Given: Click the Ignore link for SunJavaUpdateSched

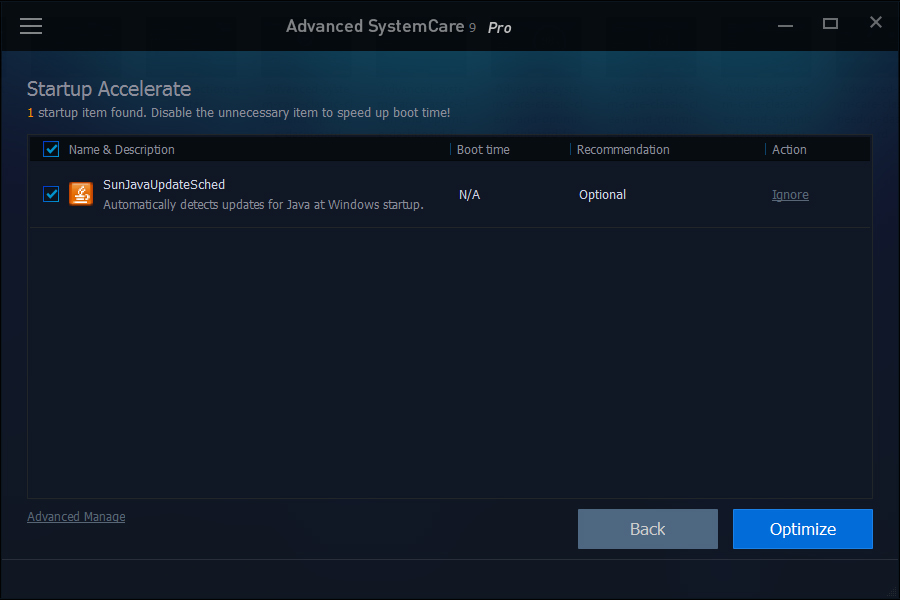Looking at the screenshot, I should [x=790, y=195].
